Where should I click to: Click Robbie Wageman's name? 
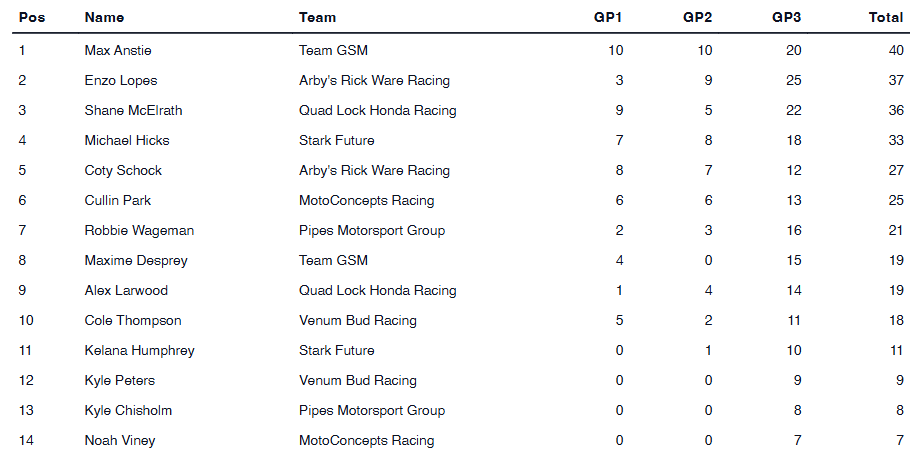[139, 230]
